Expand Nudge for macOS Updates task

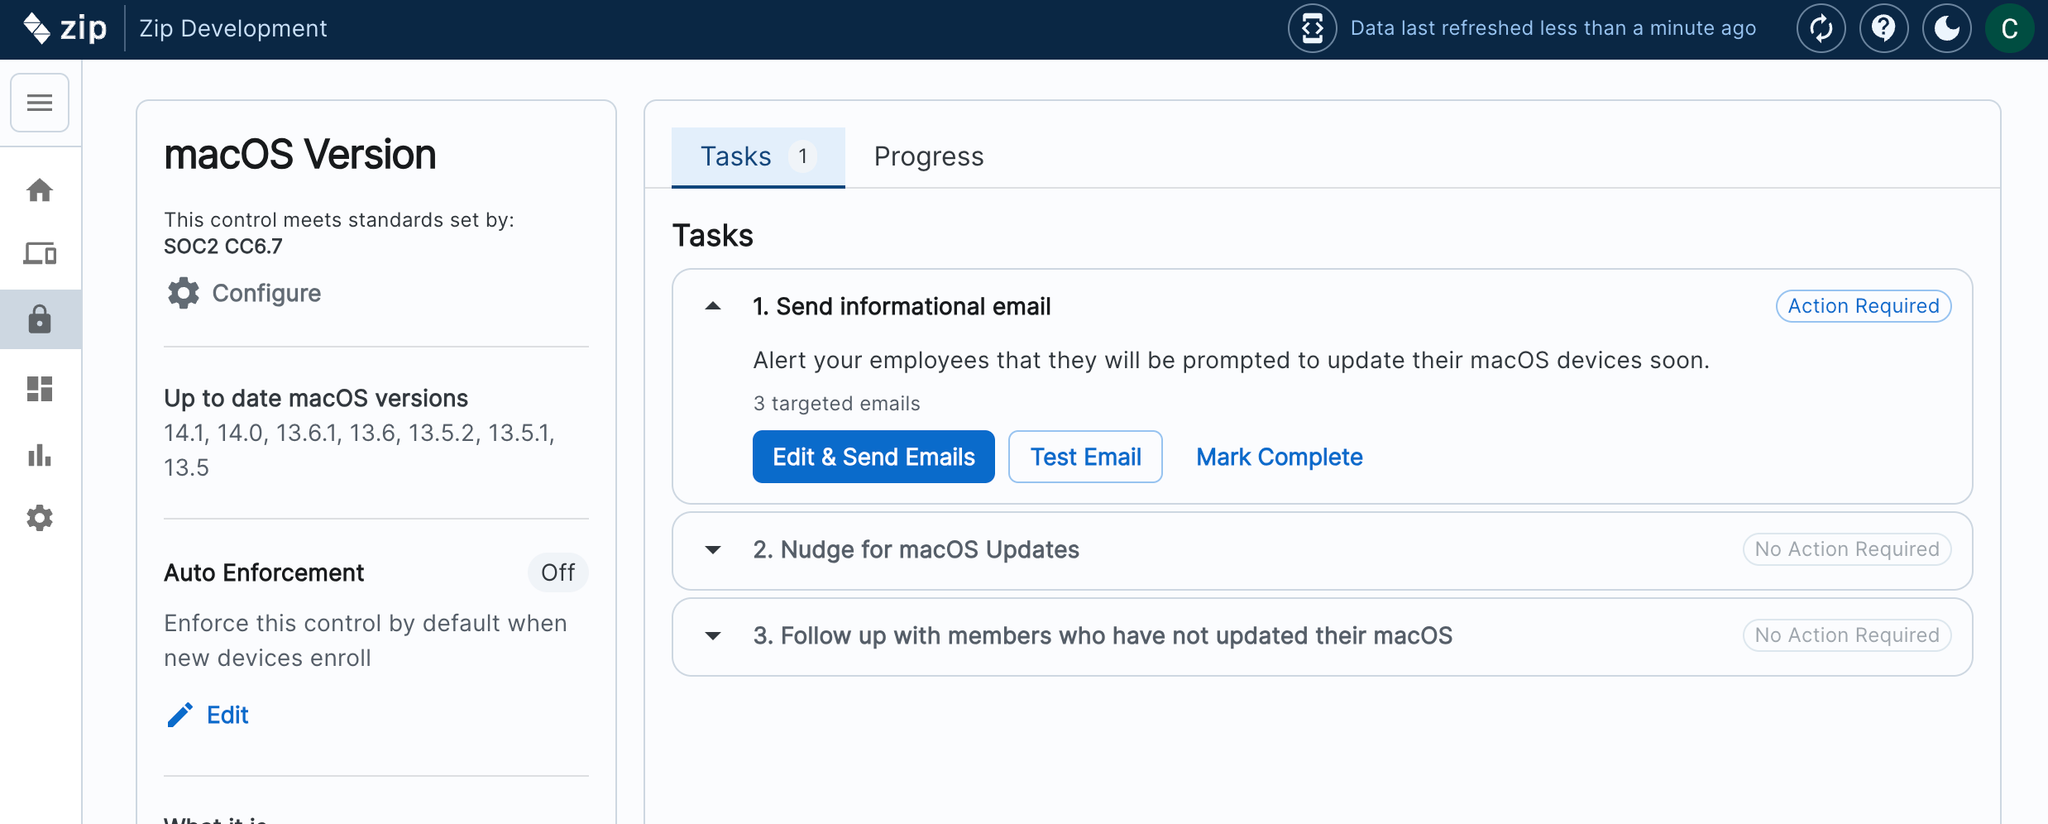tap(713, 550)
